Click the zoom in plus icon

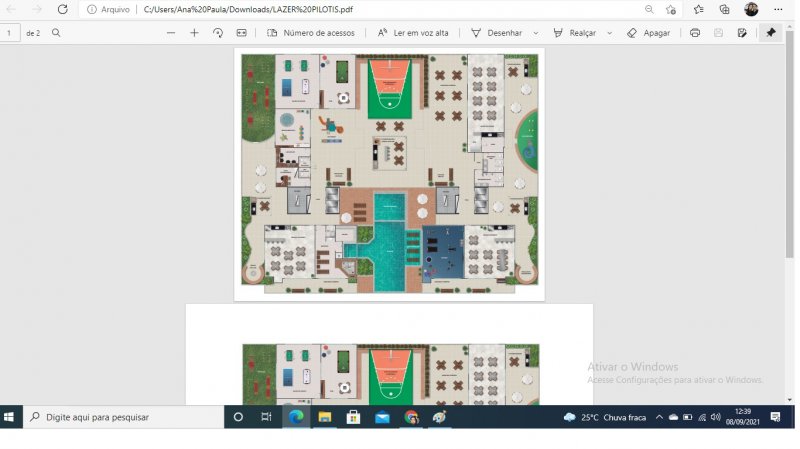pyautogui.click(x=194, y=33)
